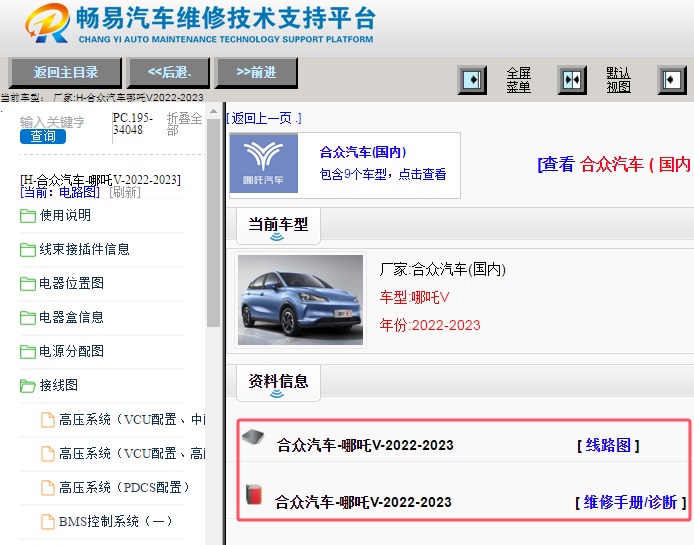Viewport: 694px width, 545px height.
Task: Open 高压系统（PDCS配置） document
Action: (124, 487)
